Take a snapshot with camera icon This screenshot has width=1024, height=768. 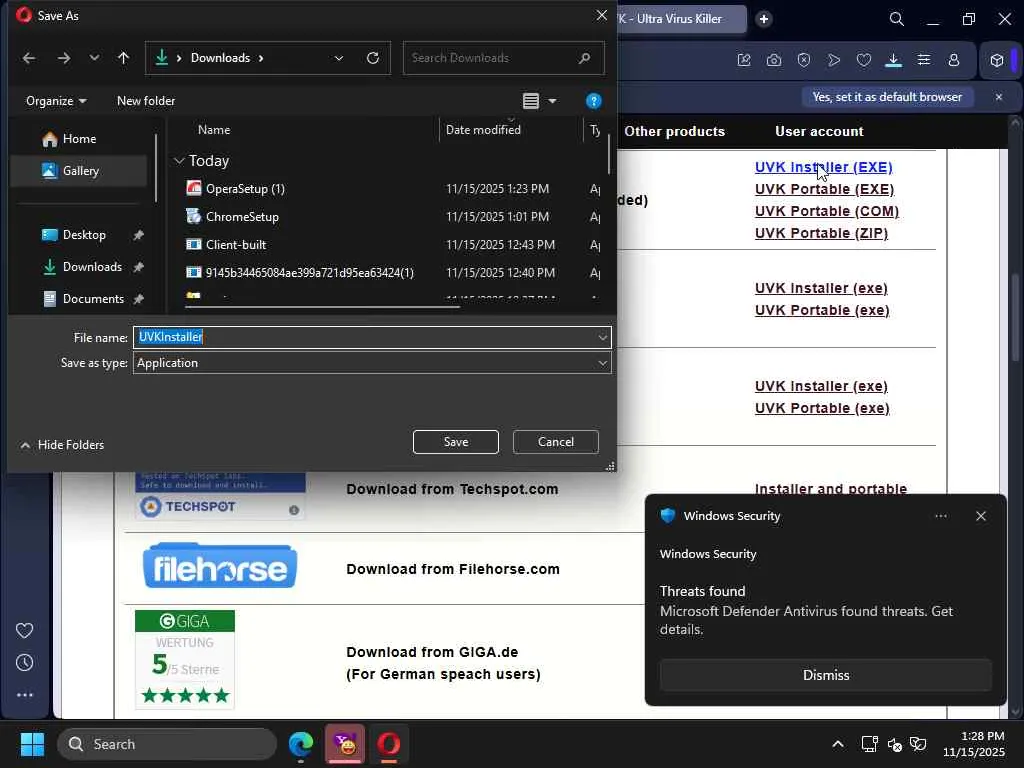tap(774, 60)
